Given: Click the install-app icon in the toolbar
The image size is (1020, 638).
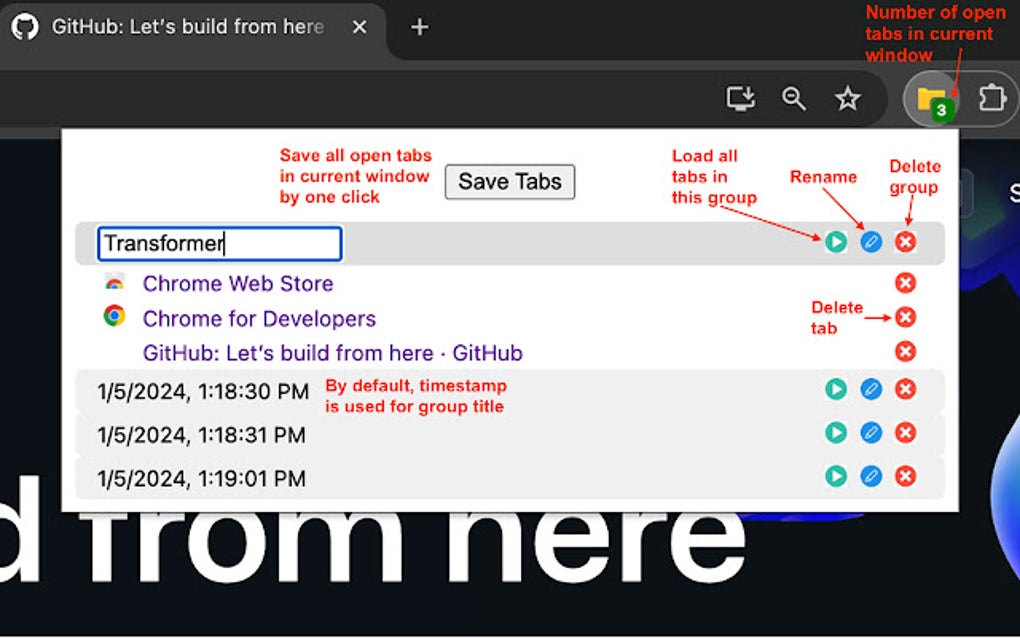Looking at the screenshot, I should (x=739, y=99).
